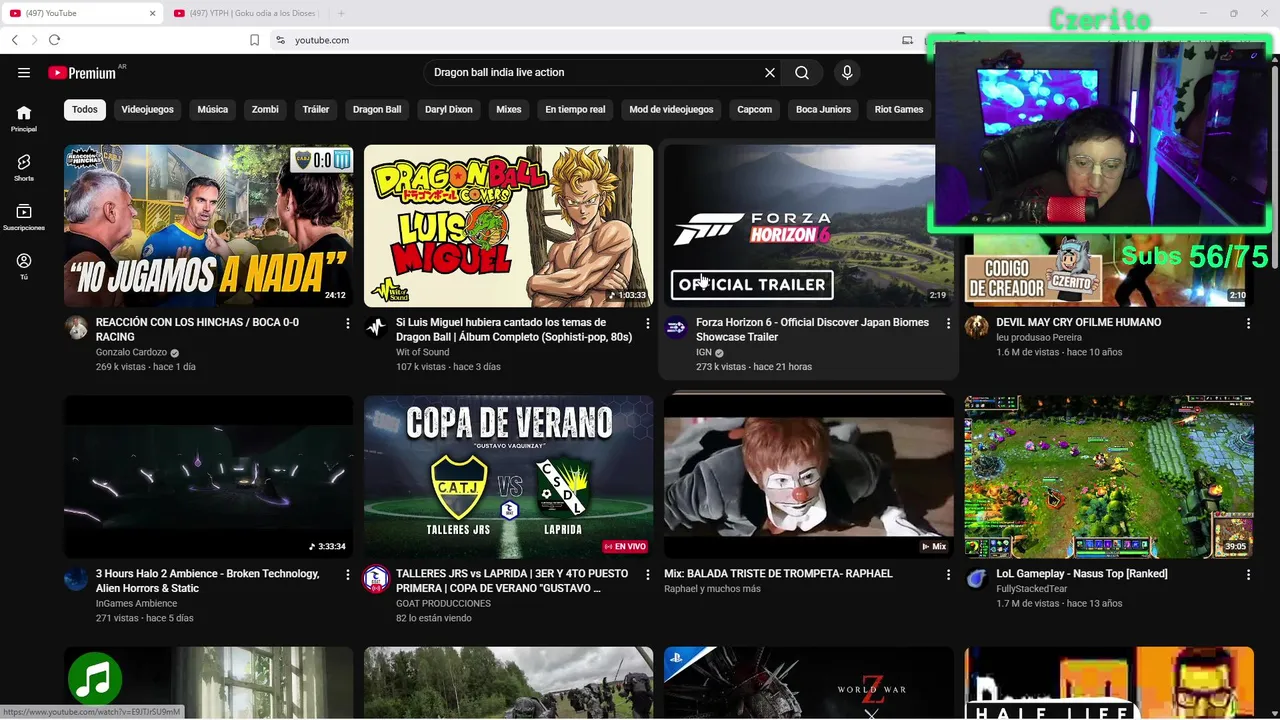1280x720 pixels.
Task: Open options for Halo 2 Ambience video
Action: click(348, 574)
